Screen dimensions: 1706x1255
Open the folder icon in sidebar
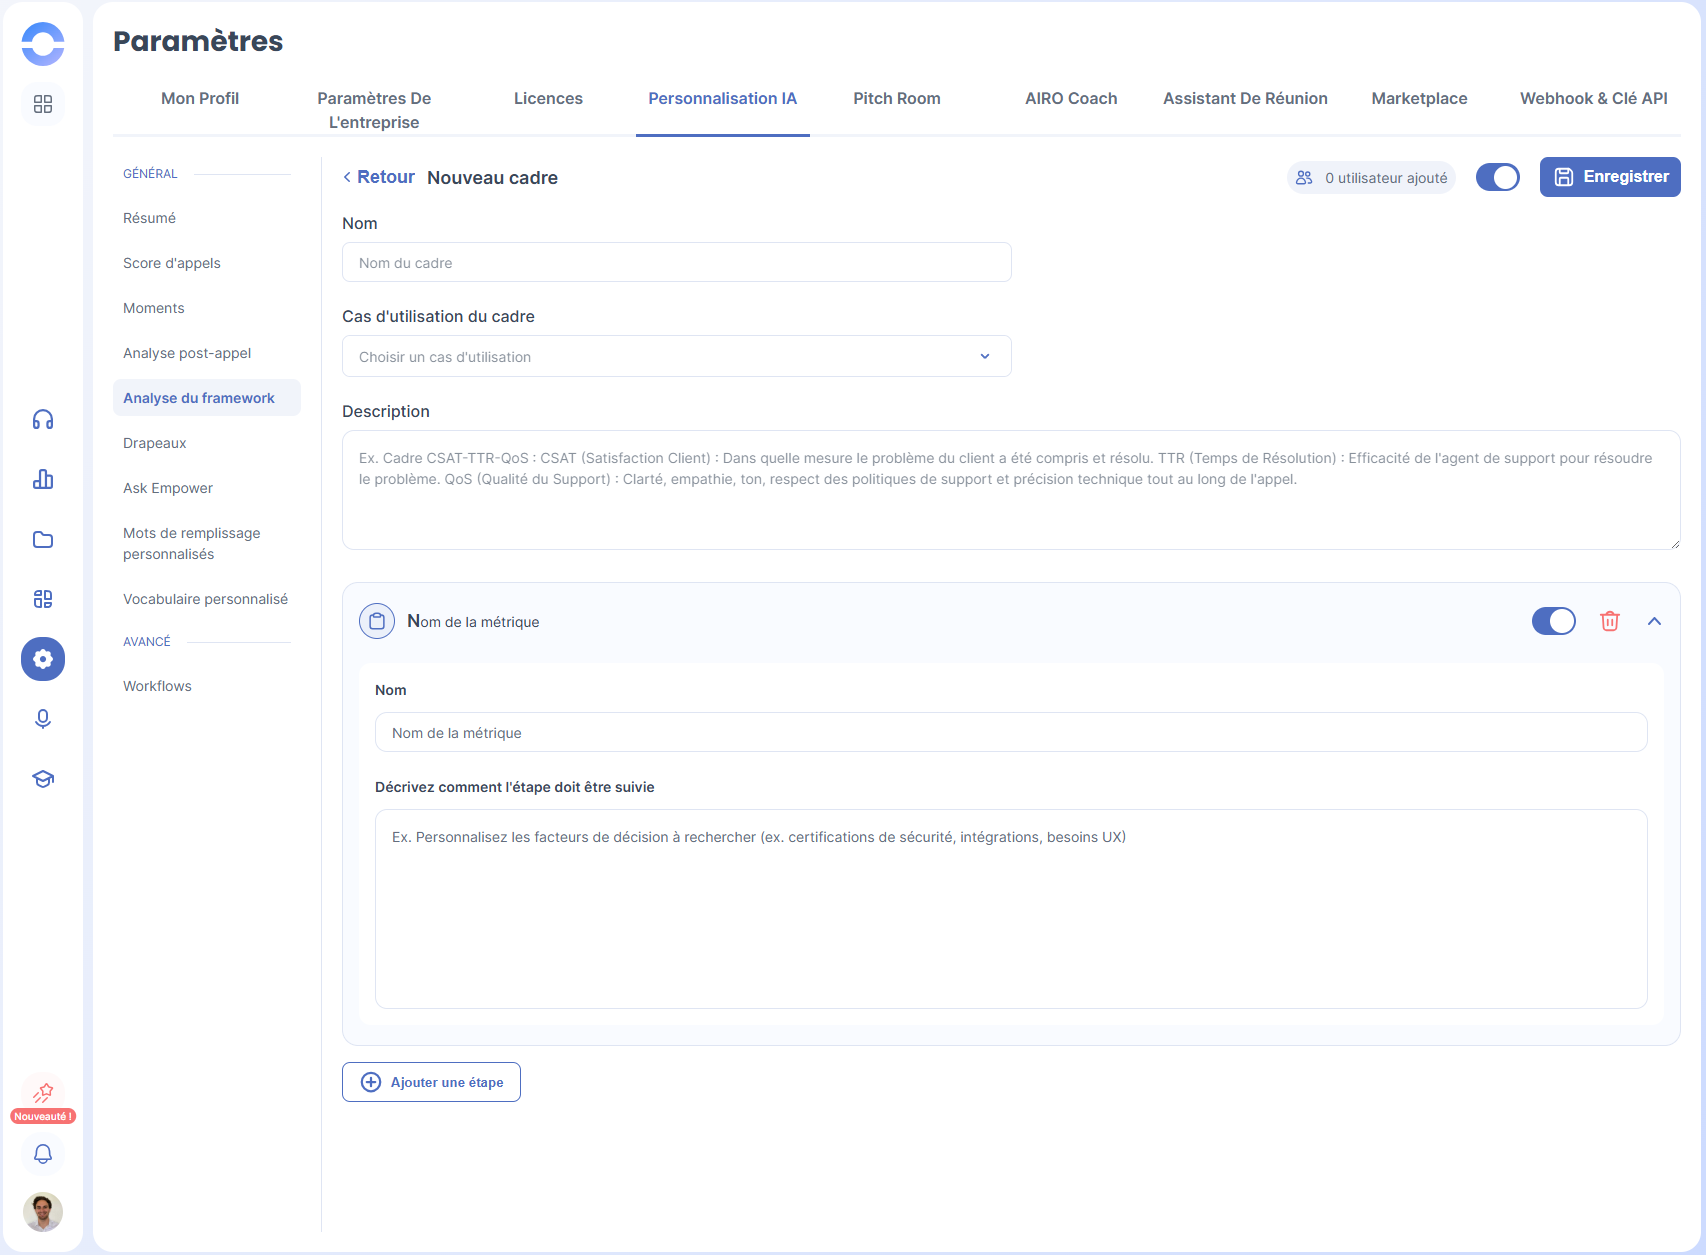tap(43, 540)
